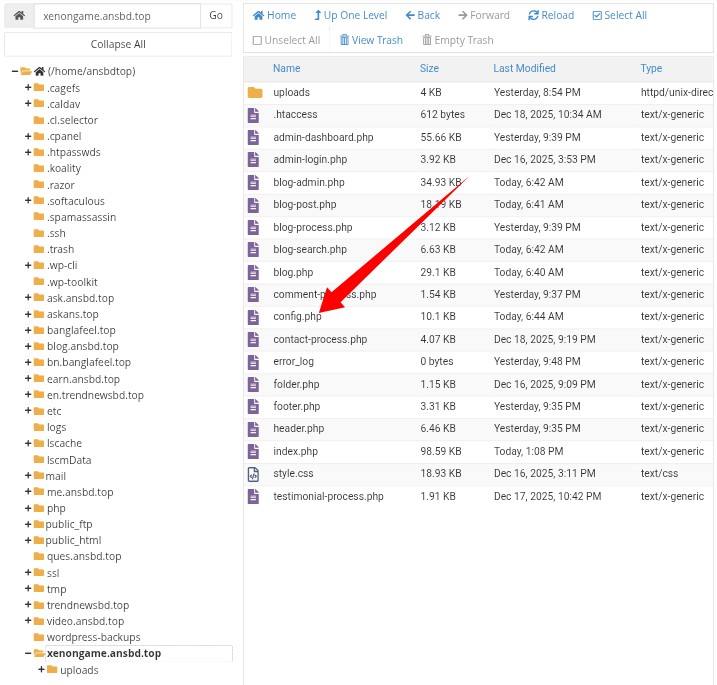Click the style.css code file icon
The width and height of the screenshot is (717, 685).
[253, 474]
